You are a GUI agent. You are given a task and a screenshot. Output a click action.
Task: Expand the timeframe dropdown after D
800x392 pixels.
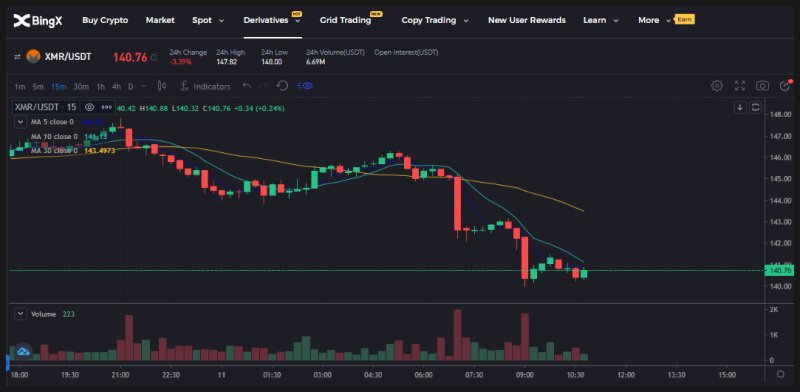(144, 86)
